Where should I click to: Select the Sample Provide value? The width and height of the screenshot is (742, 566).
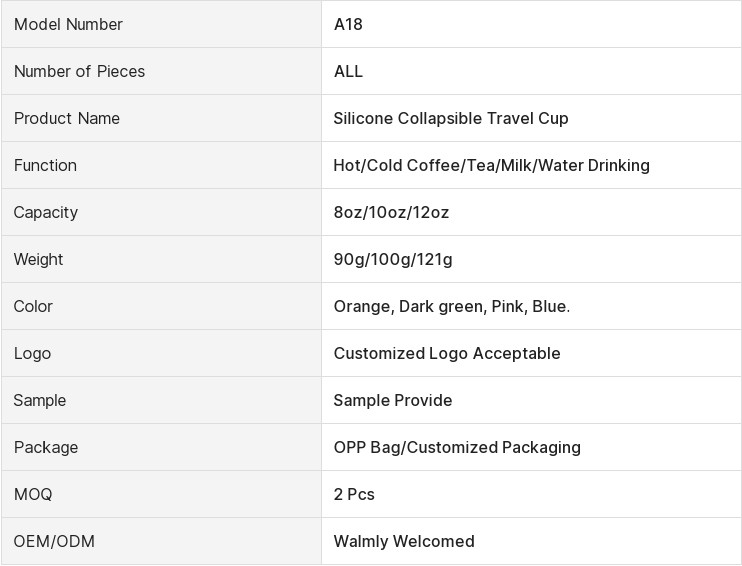pyautogui.click(x=393, y=400)
